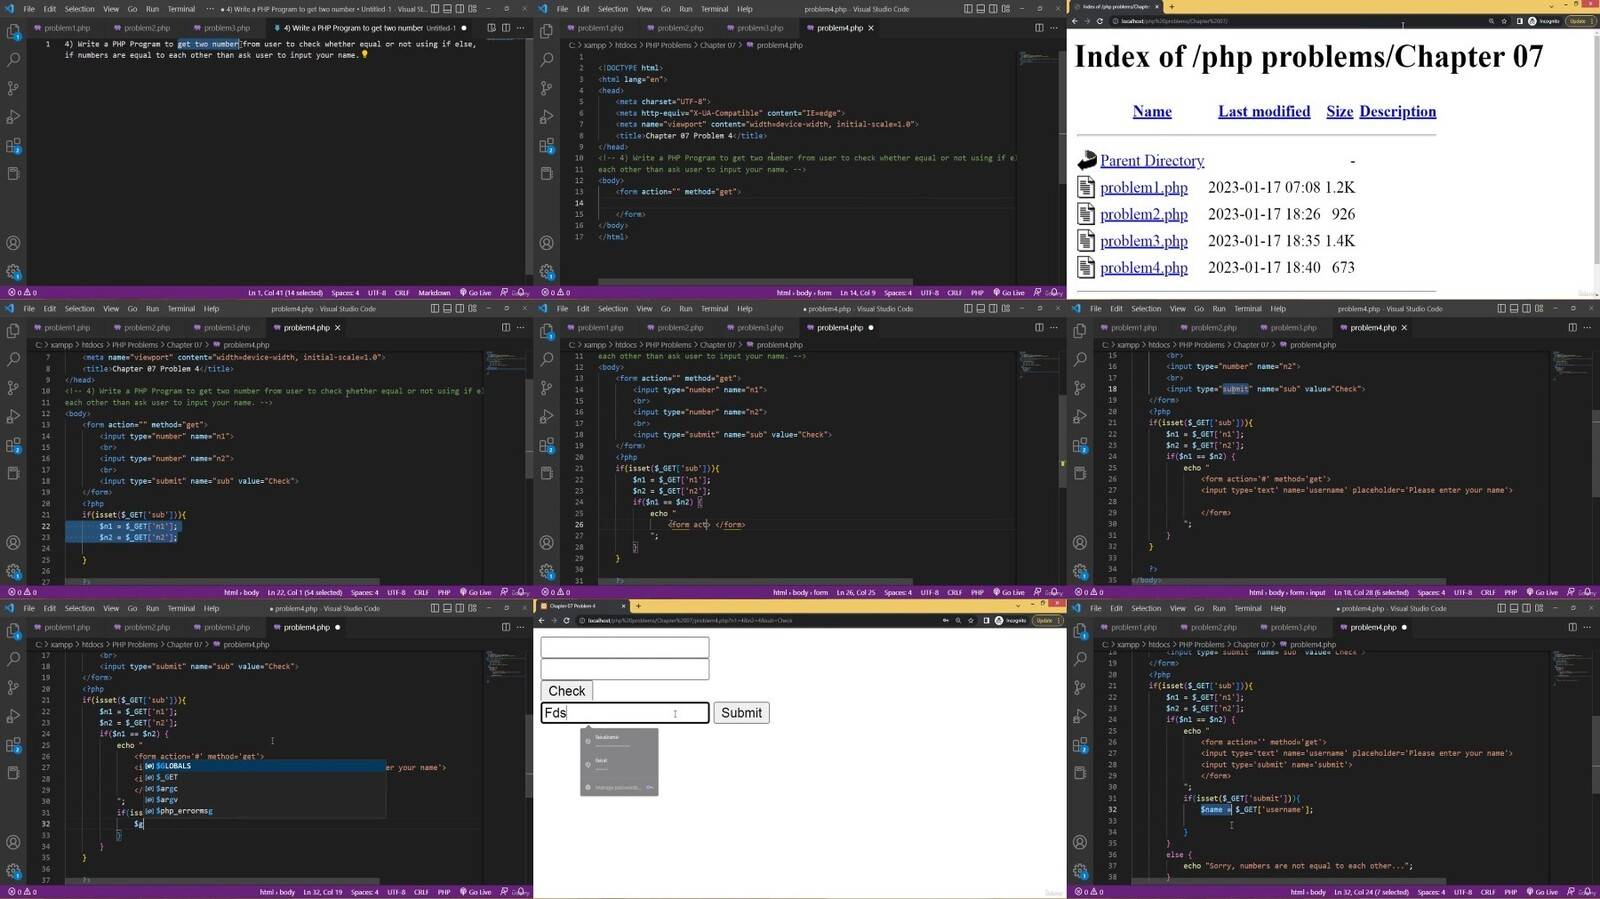The height and width of the screenshot is (899, 1600).
Task: Open new tab beside Chapter 07 Problem 4 tab
Action: (638, 606)
